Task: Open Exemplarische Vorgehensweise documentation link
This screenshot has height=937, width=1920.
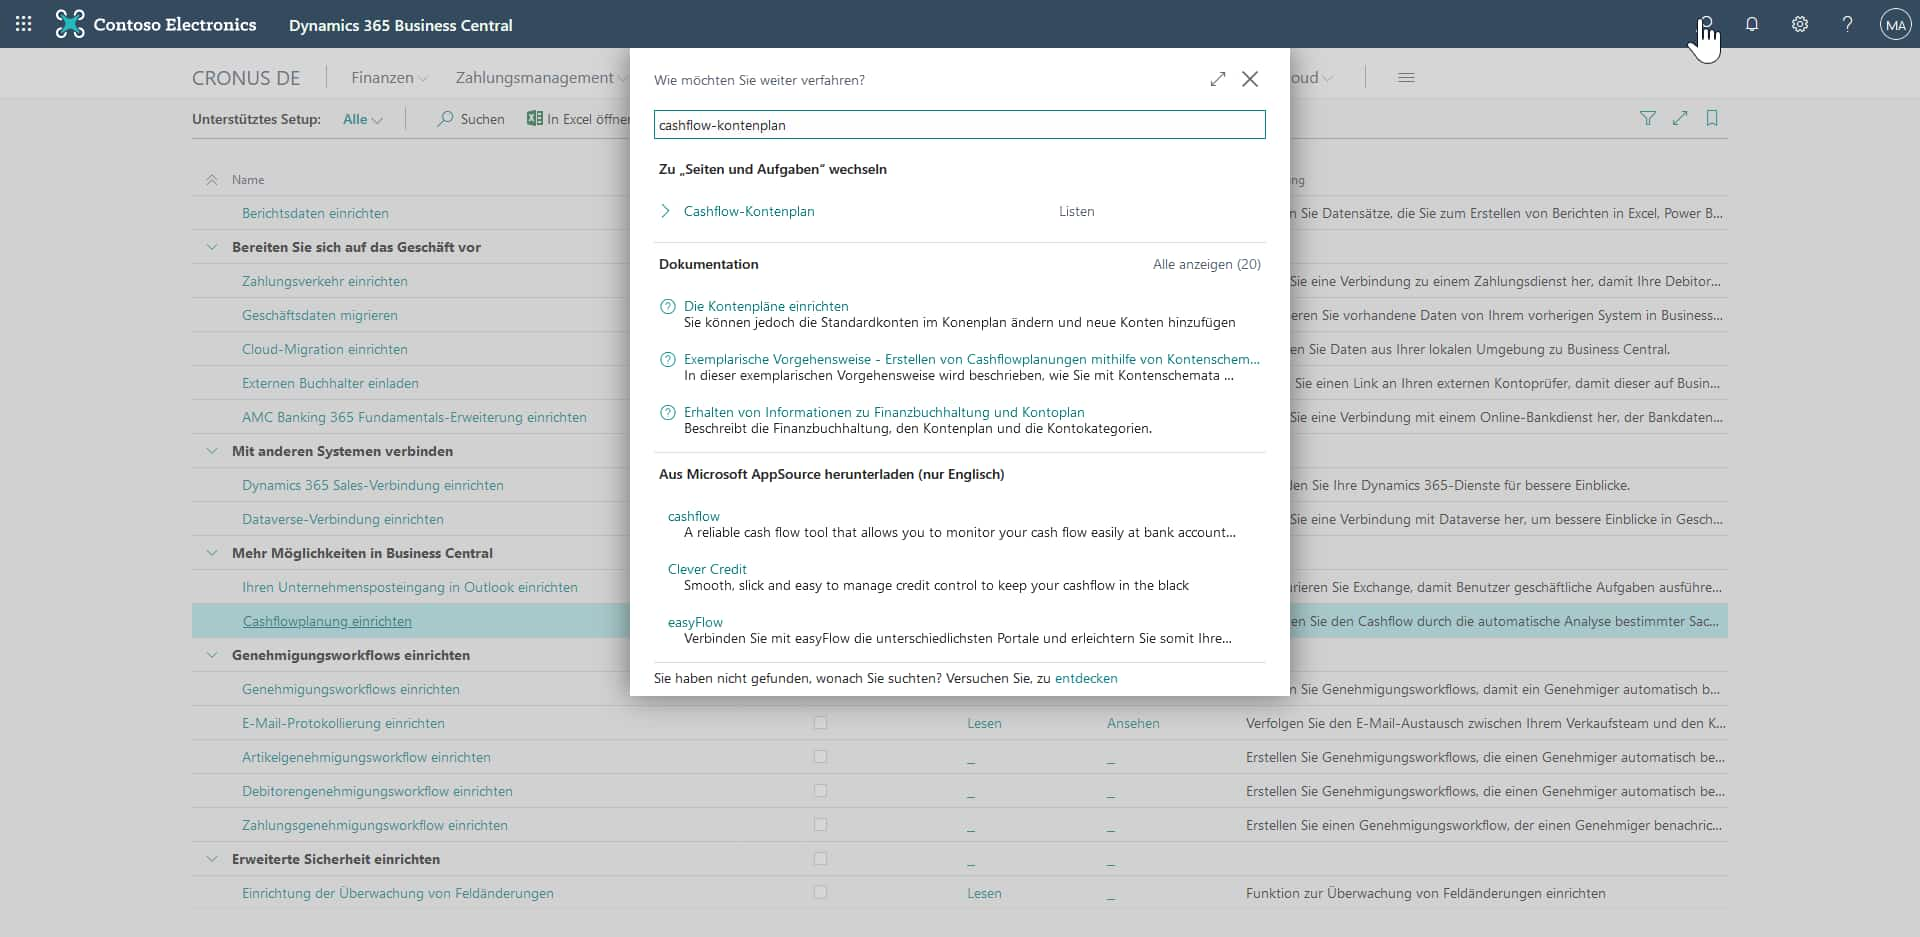Action: [x=972, y=359]
